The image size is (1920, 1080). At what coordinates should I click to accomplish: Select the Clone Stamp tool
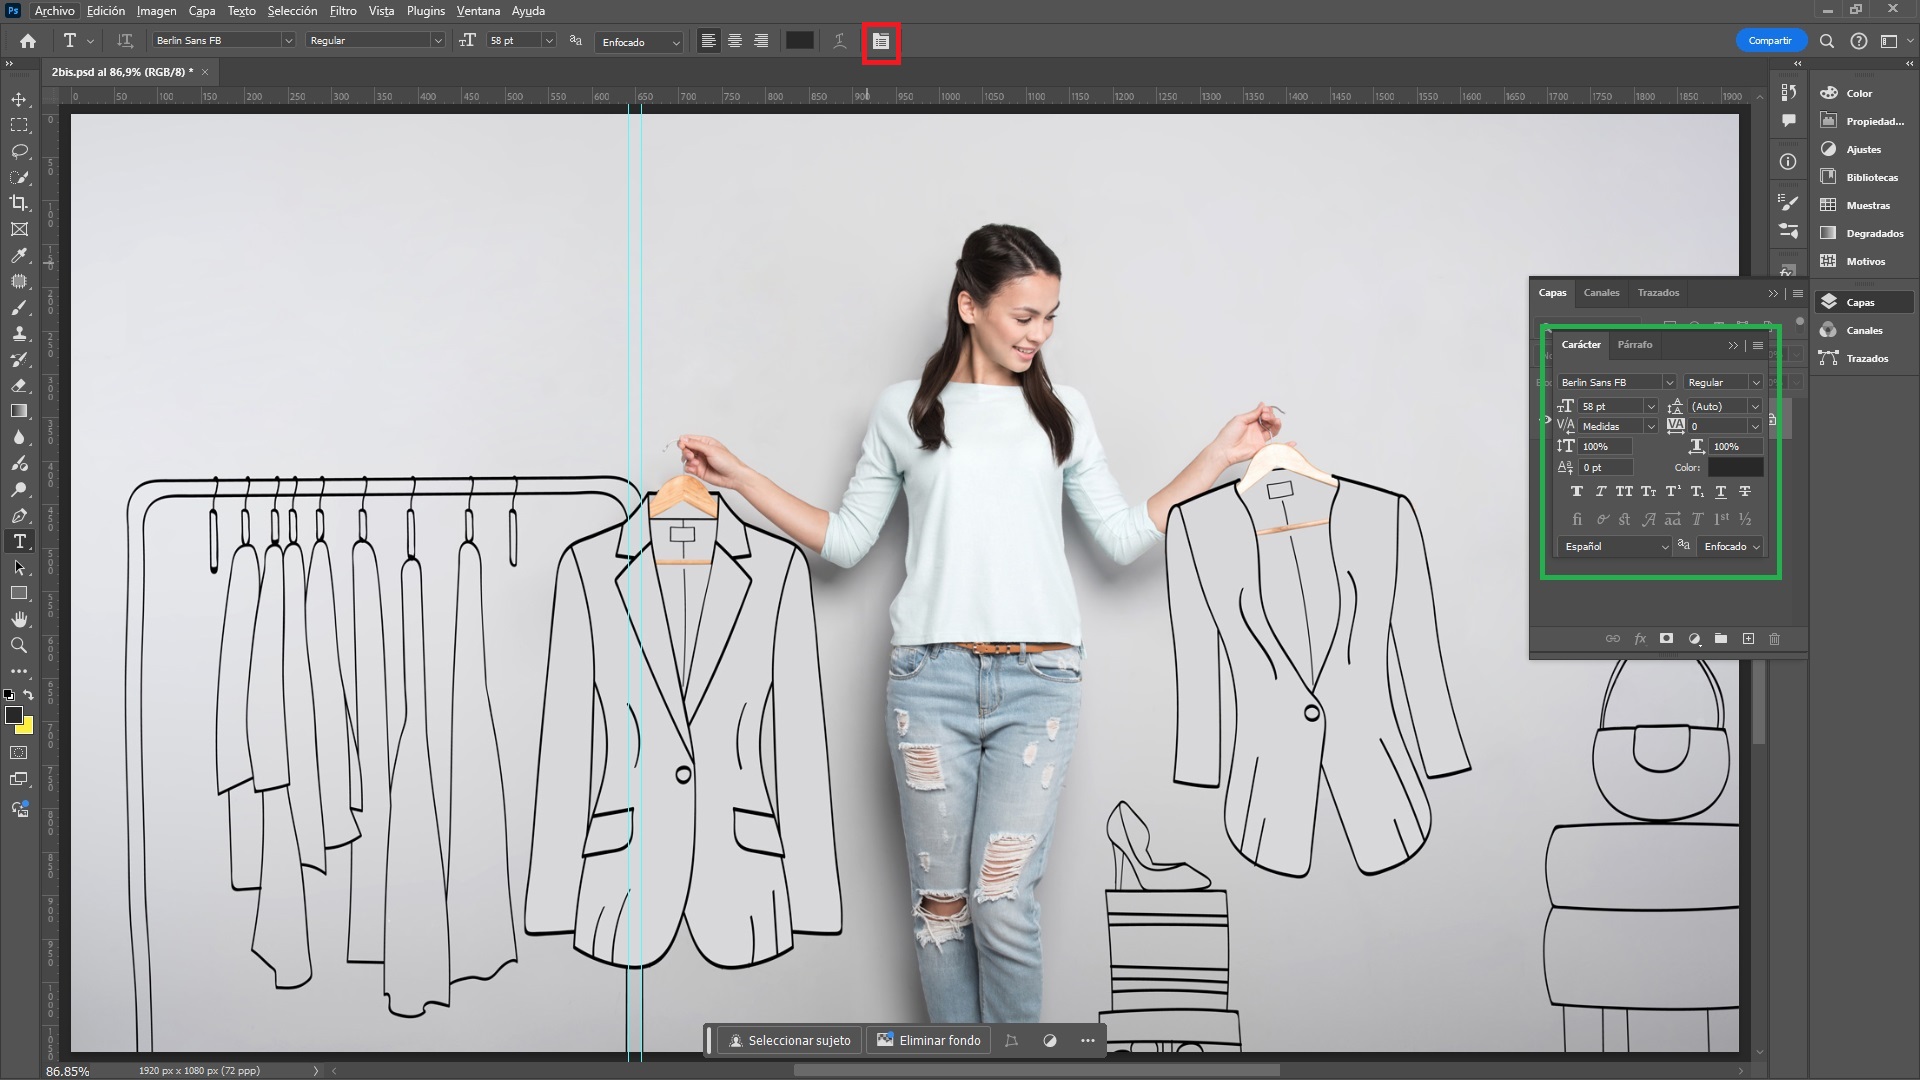pos(19,333)
